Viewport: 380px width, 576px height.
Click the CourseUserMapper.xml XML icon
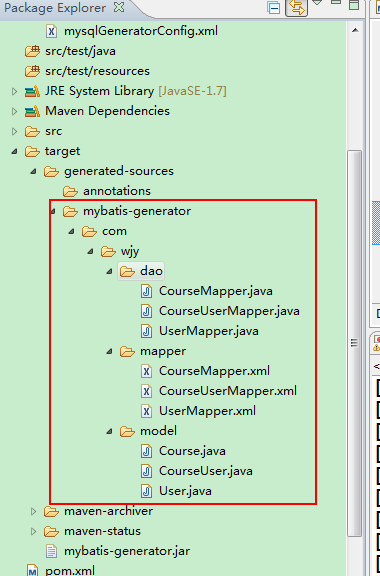point(146,391)
